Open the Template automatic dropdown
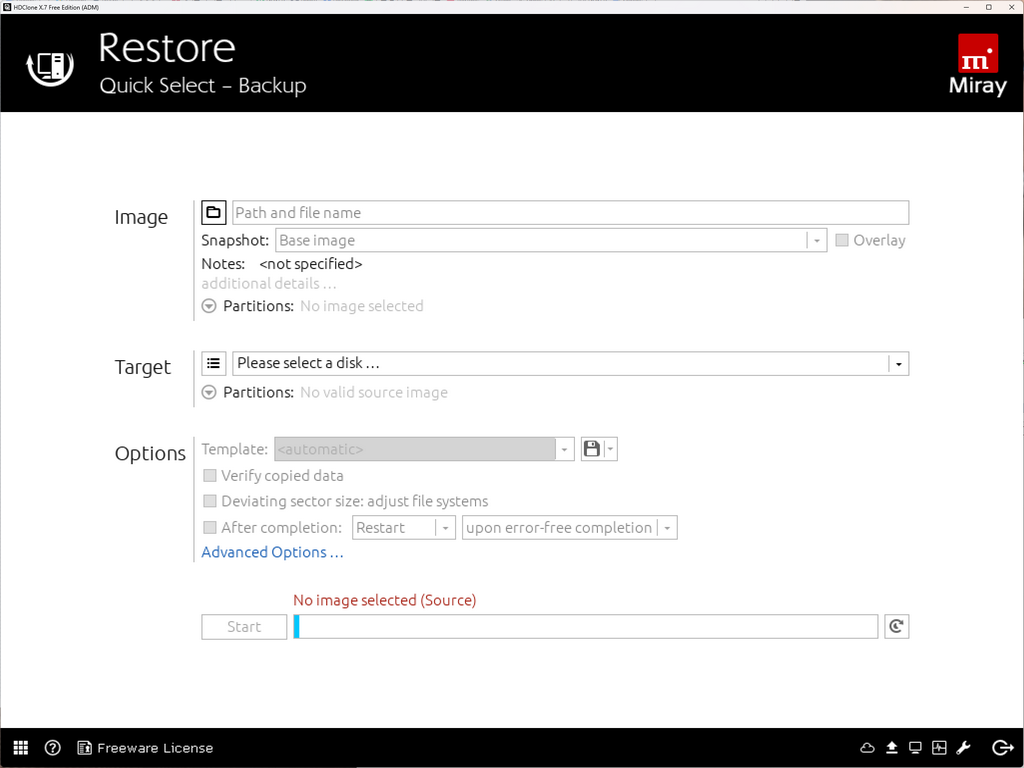Screen dimensions: 1024x768 coord(424,449)
